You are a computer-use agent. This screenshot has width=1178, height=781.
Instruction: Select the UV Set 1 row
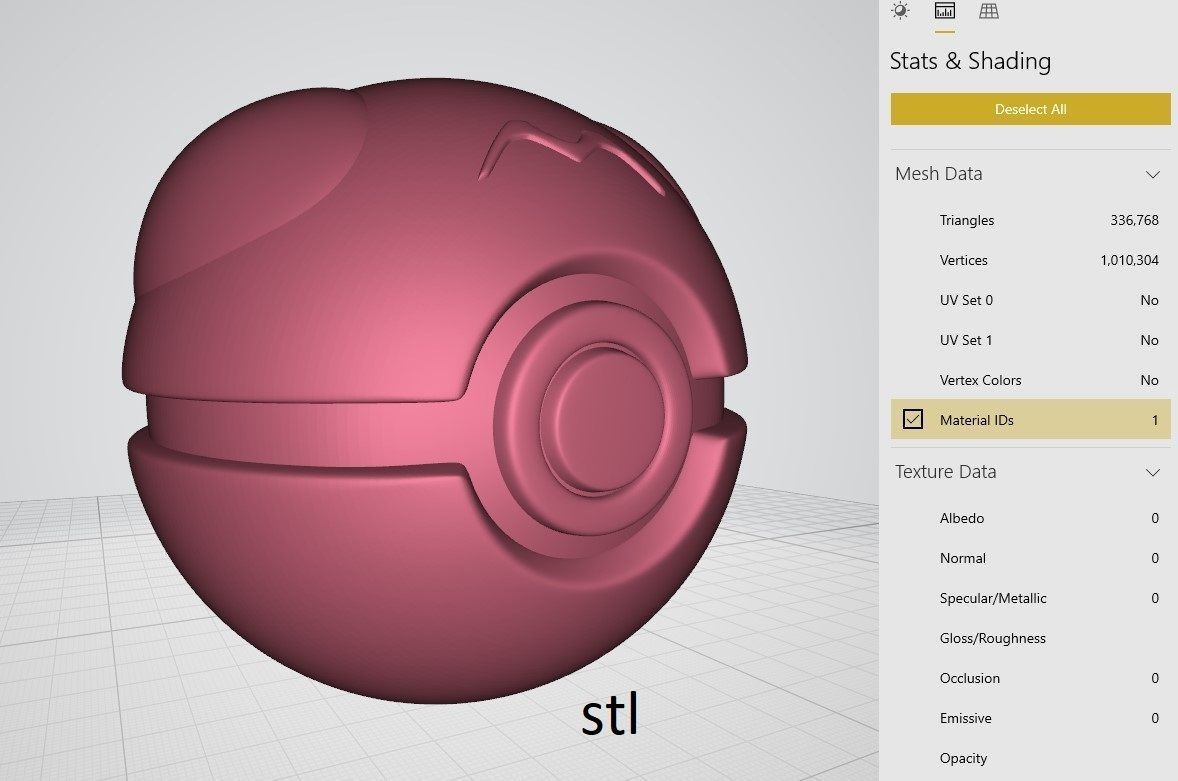(1030, 340)
